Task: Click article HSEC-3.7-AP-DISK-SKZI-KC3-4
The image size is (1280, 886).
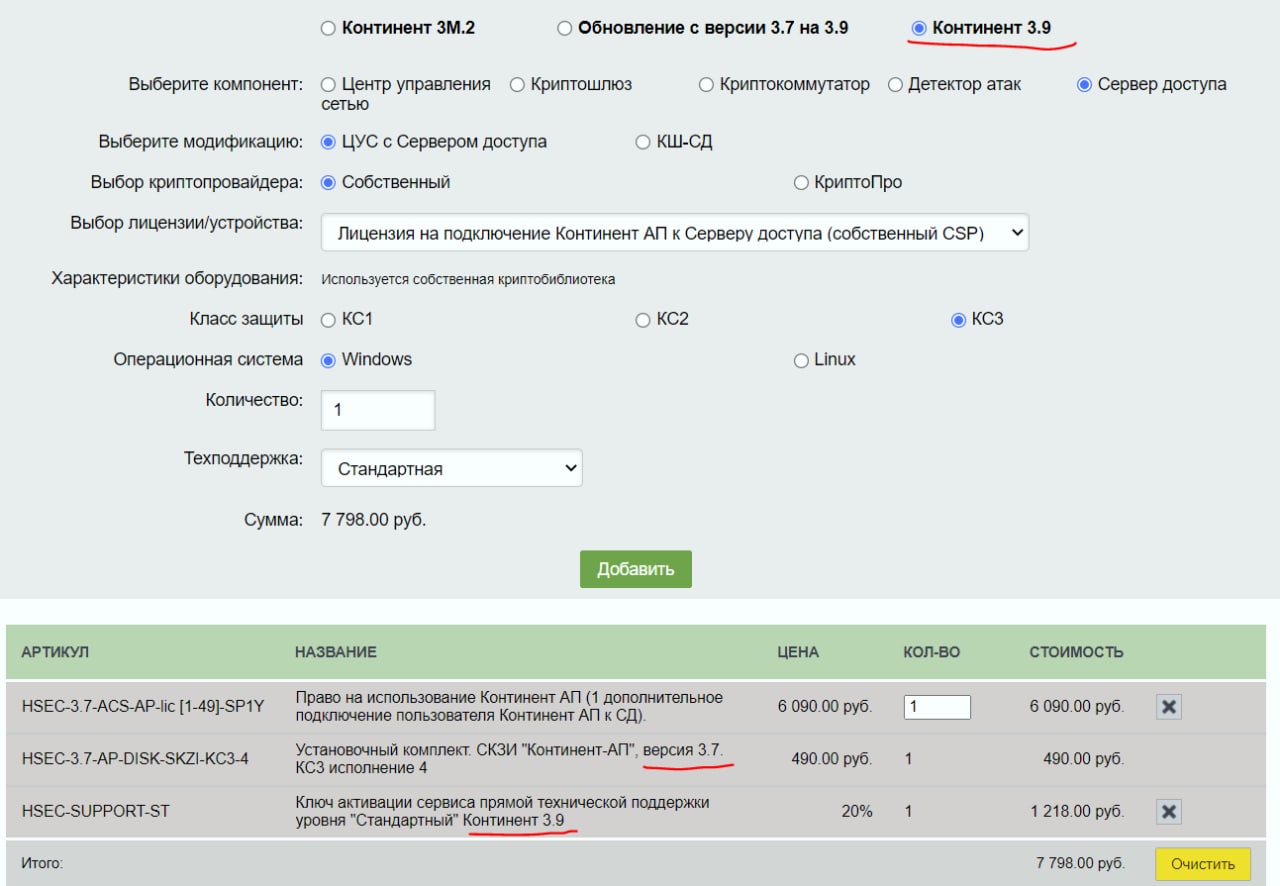Action: (x=135, y=759)
